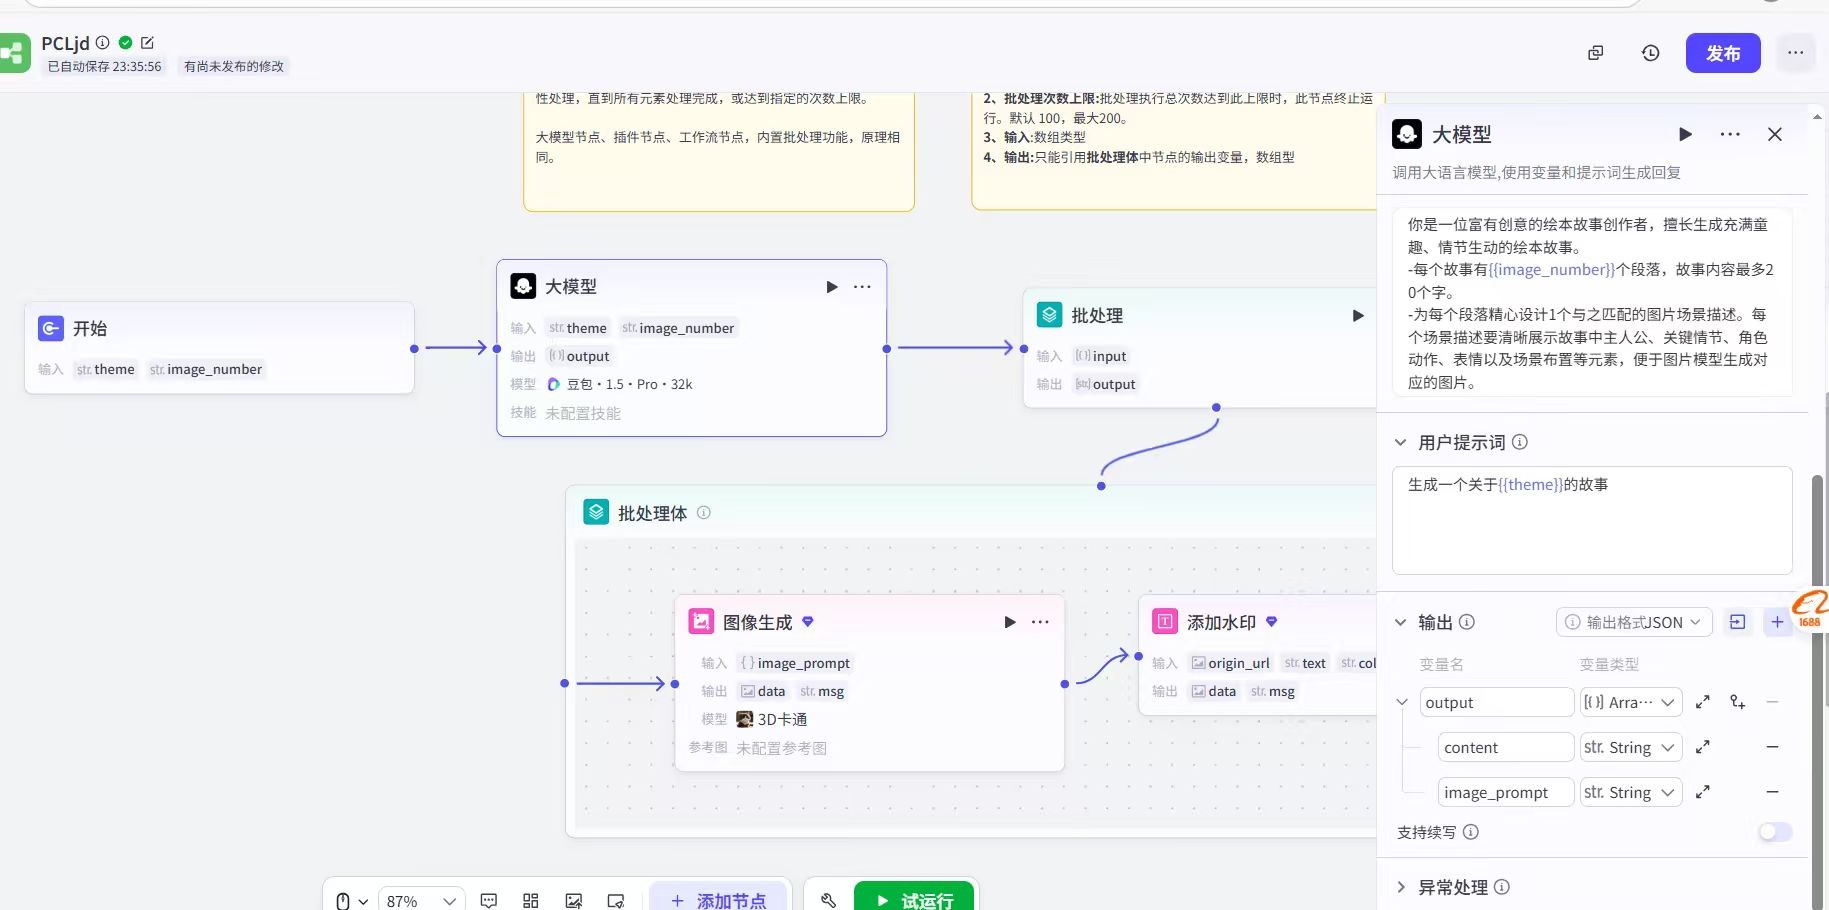Open the version history clock icon
The height and width of the screenshot is (910, 1829).
pos(1650,53)
